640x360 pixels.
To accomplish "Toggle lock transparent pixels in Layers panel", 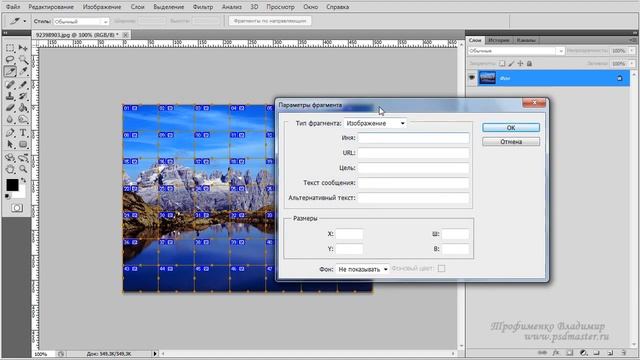I will 502,64.
